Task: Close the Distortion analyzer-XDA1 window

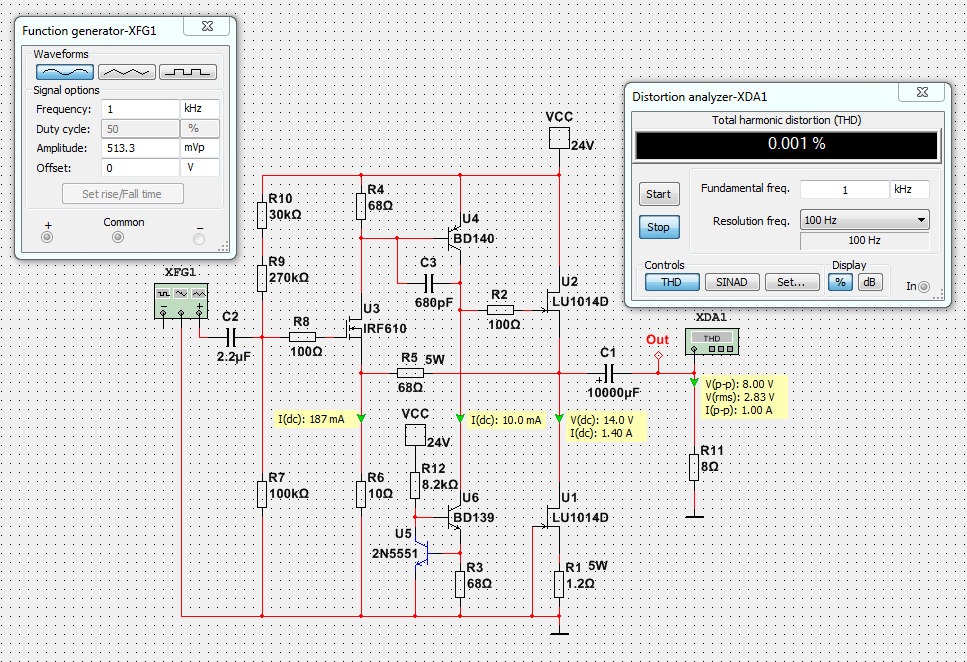Action: [x=922, y=92]
